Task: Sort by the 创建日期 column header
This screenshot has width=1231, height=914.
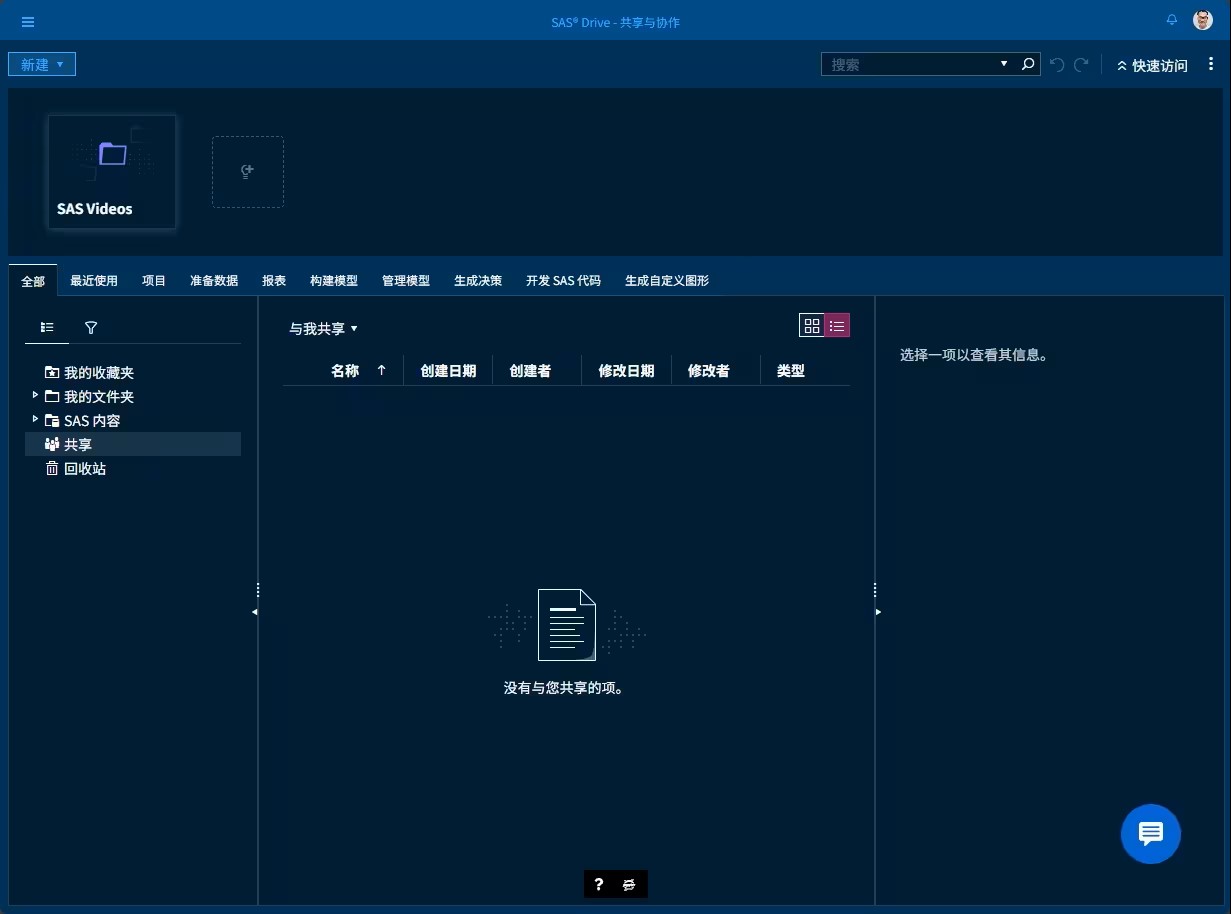Action: (448, 370)
